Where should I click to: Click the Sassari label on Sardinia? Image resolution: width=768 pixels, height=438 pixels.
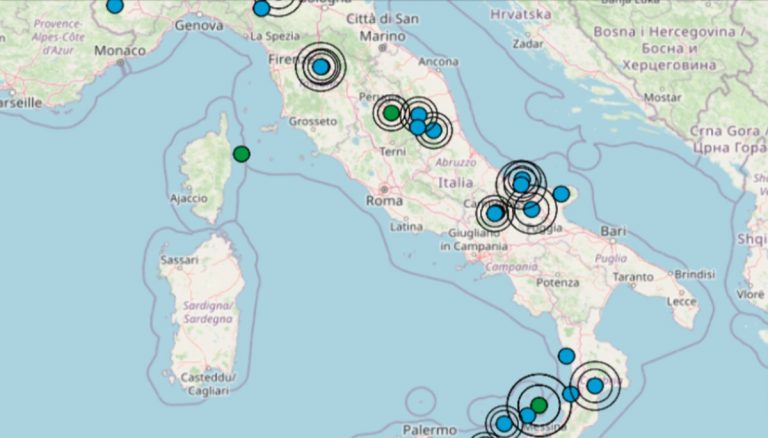click(177, 260)
